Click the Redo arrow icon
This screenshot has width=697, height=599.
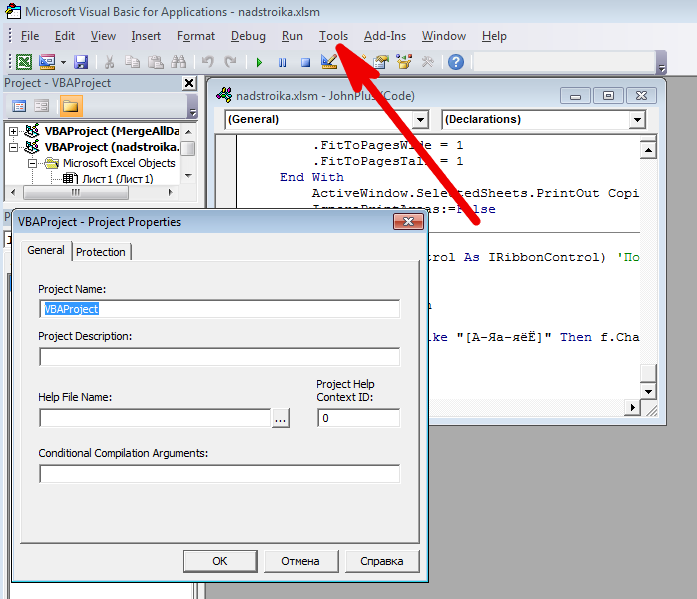pyautogui.click(x=230, y=62)
